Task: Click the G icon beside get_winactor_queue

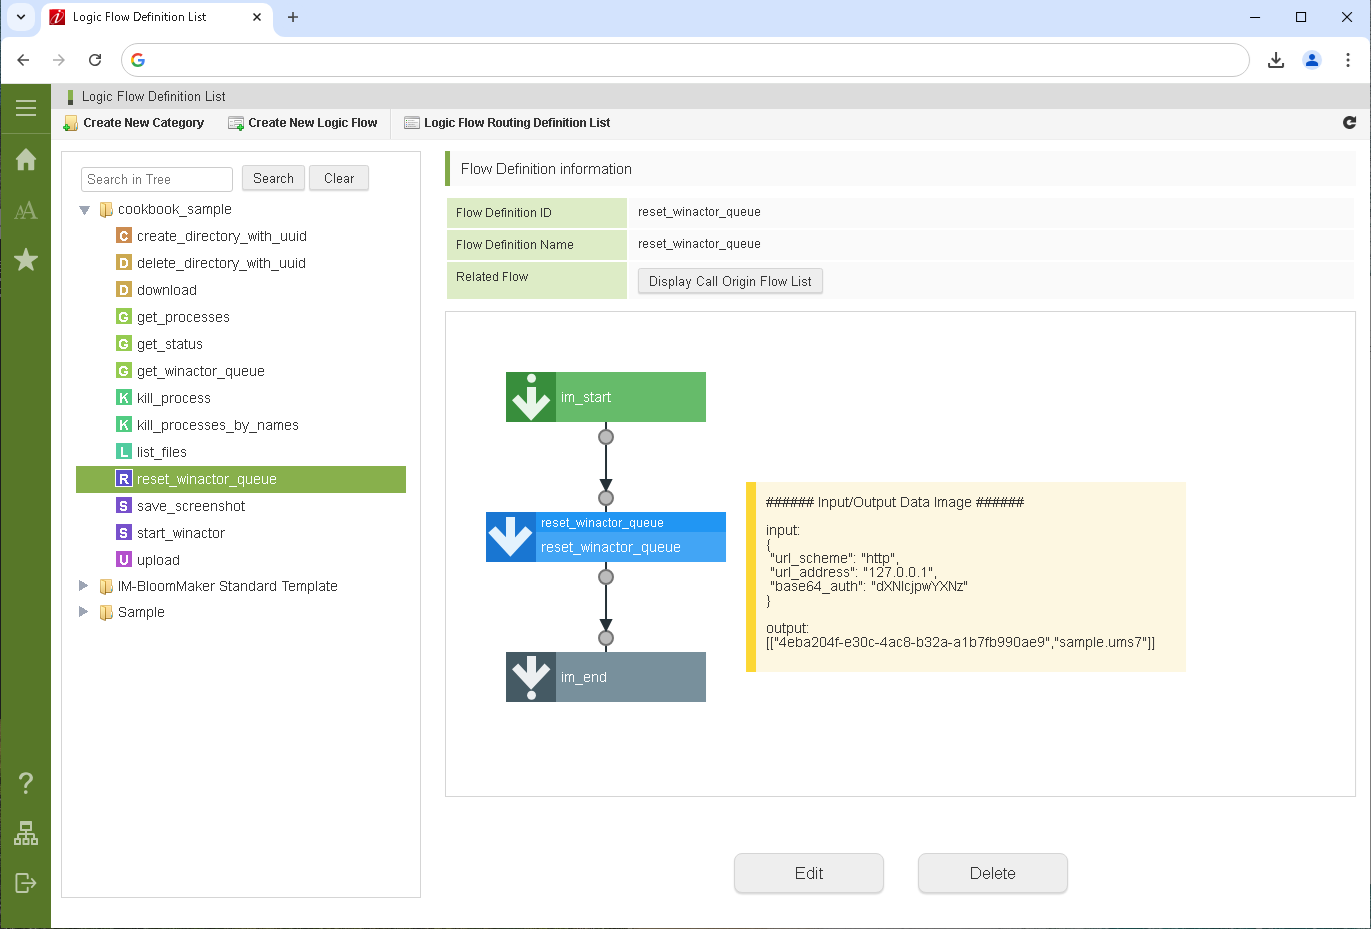Action: (124, 371)
